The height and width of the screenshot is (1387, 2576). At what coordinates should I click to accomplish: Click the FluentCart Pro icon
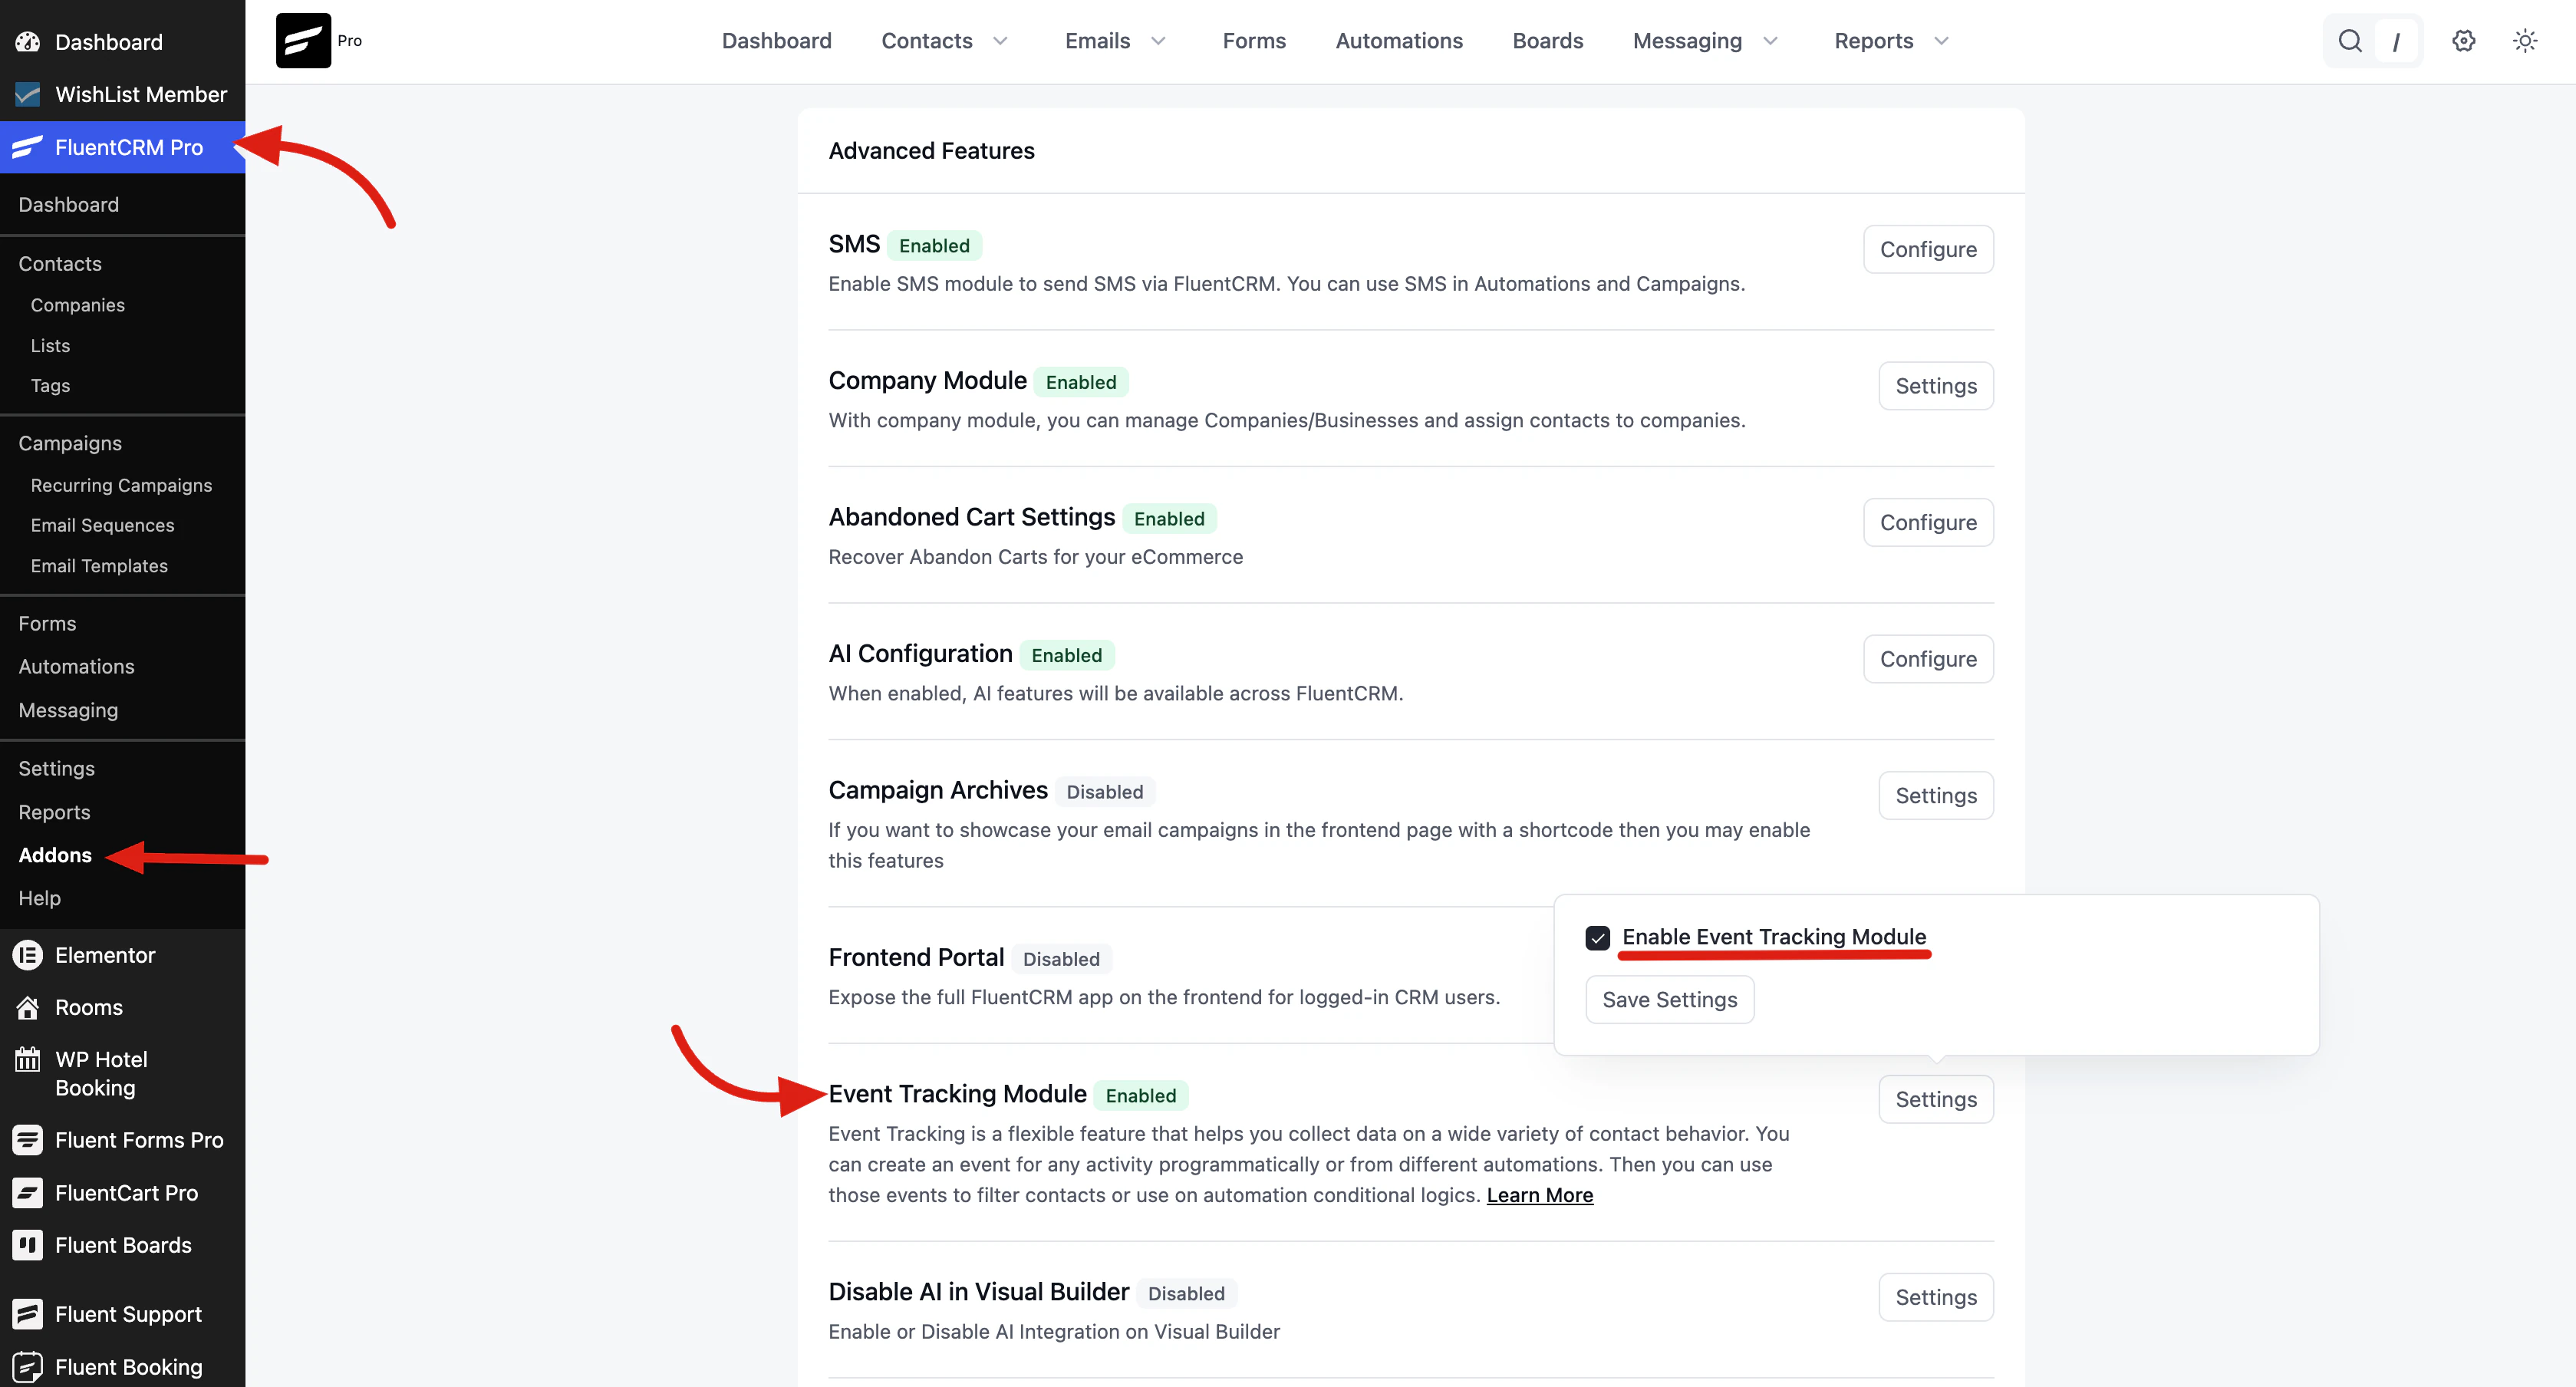(x=28, y=1193)
